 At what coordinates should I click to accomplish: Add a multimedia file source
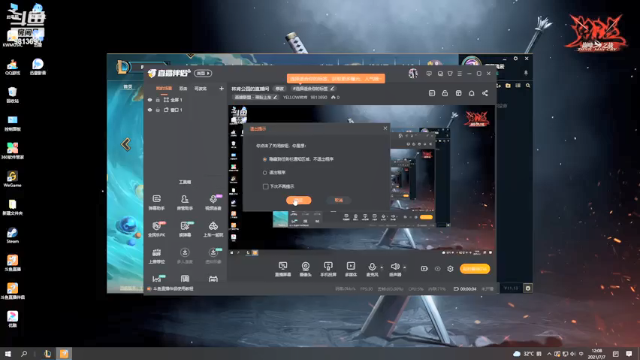click(x=351, y=269)
